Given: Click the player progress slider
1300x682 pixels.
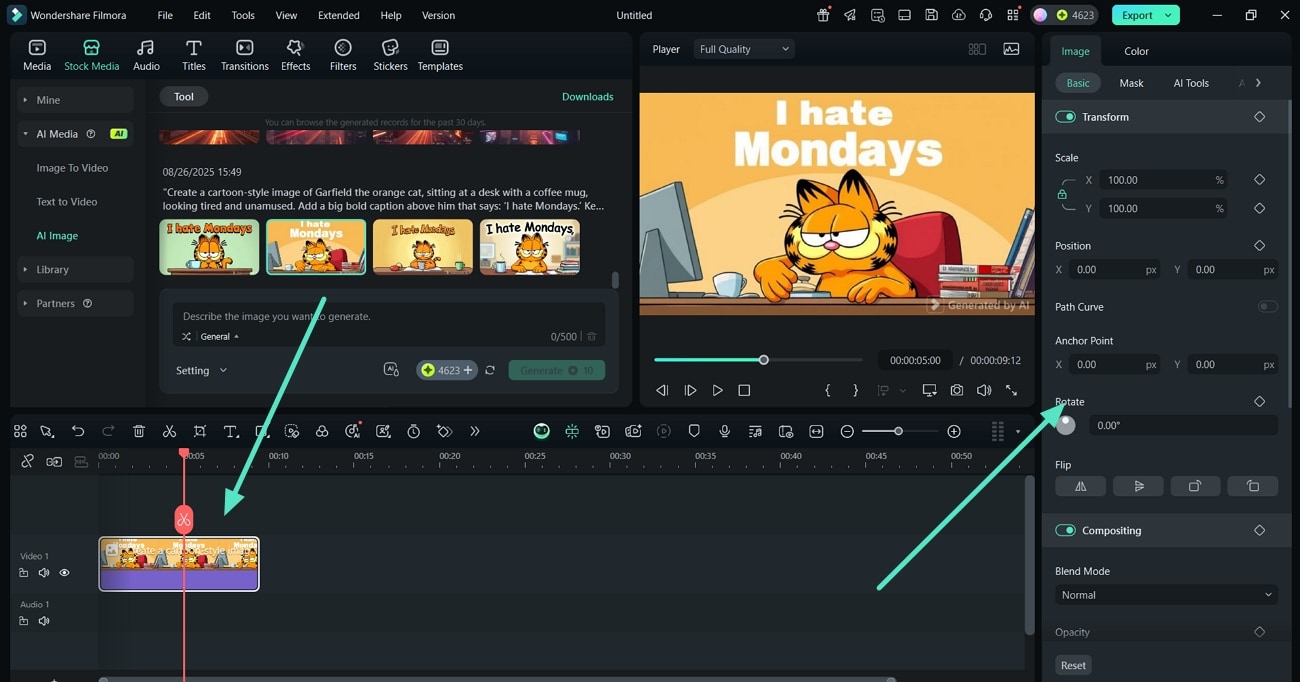Looking at the screenshot, I should [758, 360].
